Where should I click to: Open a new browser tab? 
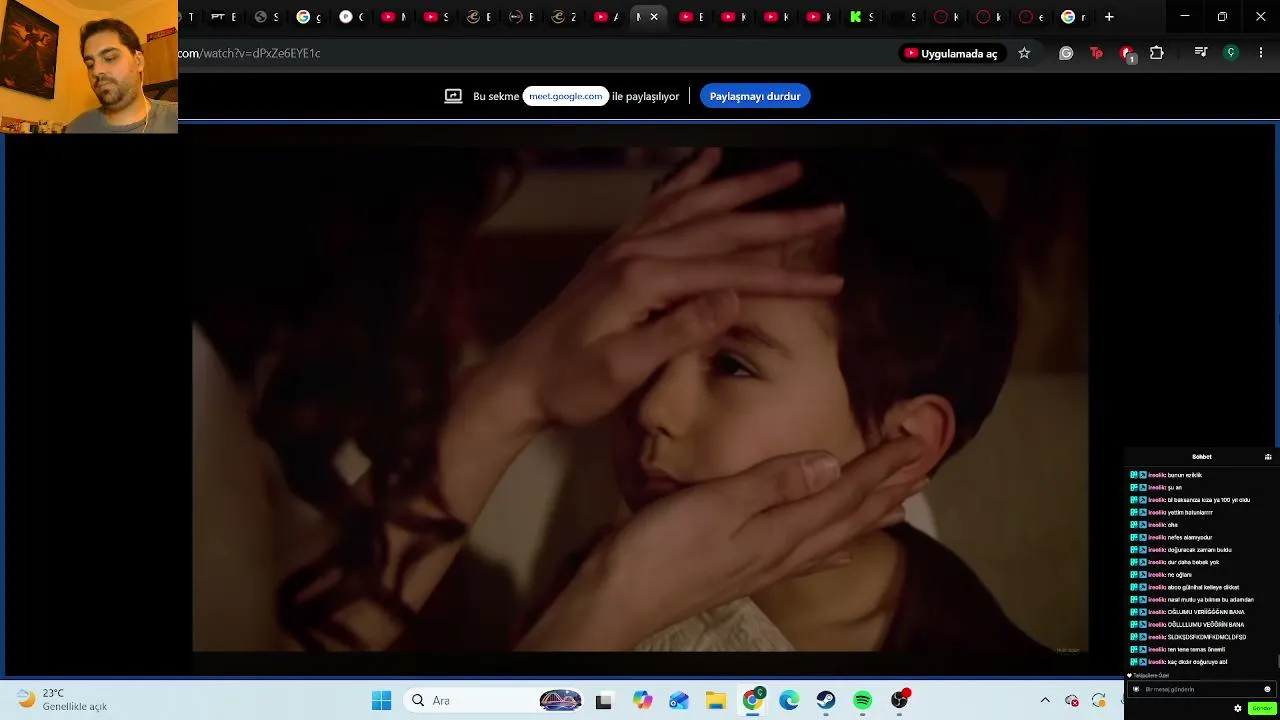tap(1109, 17)
